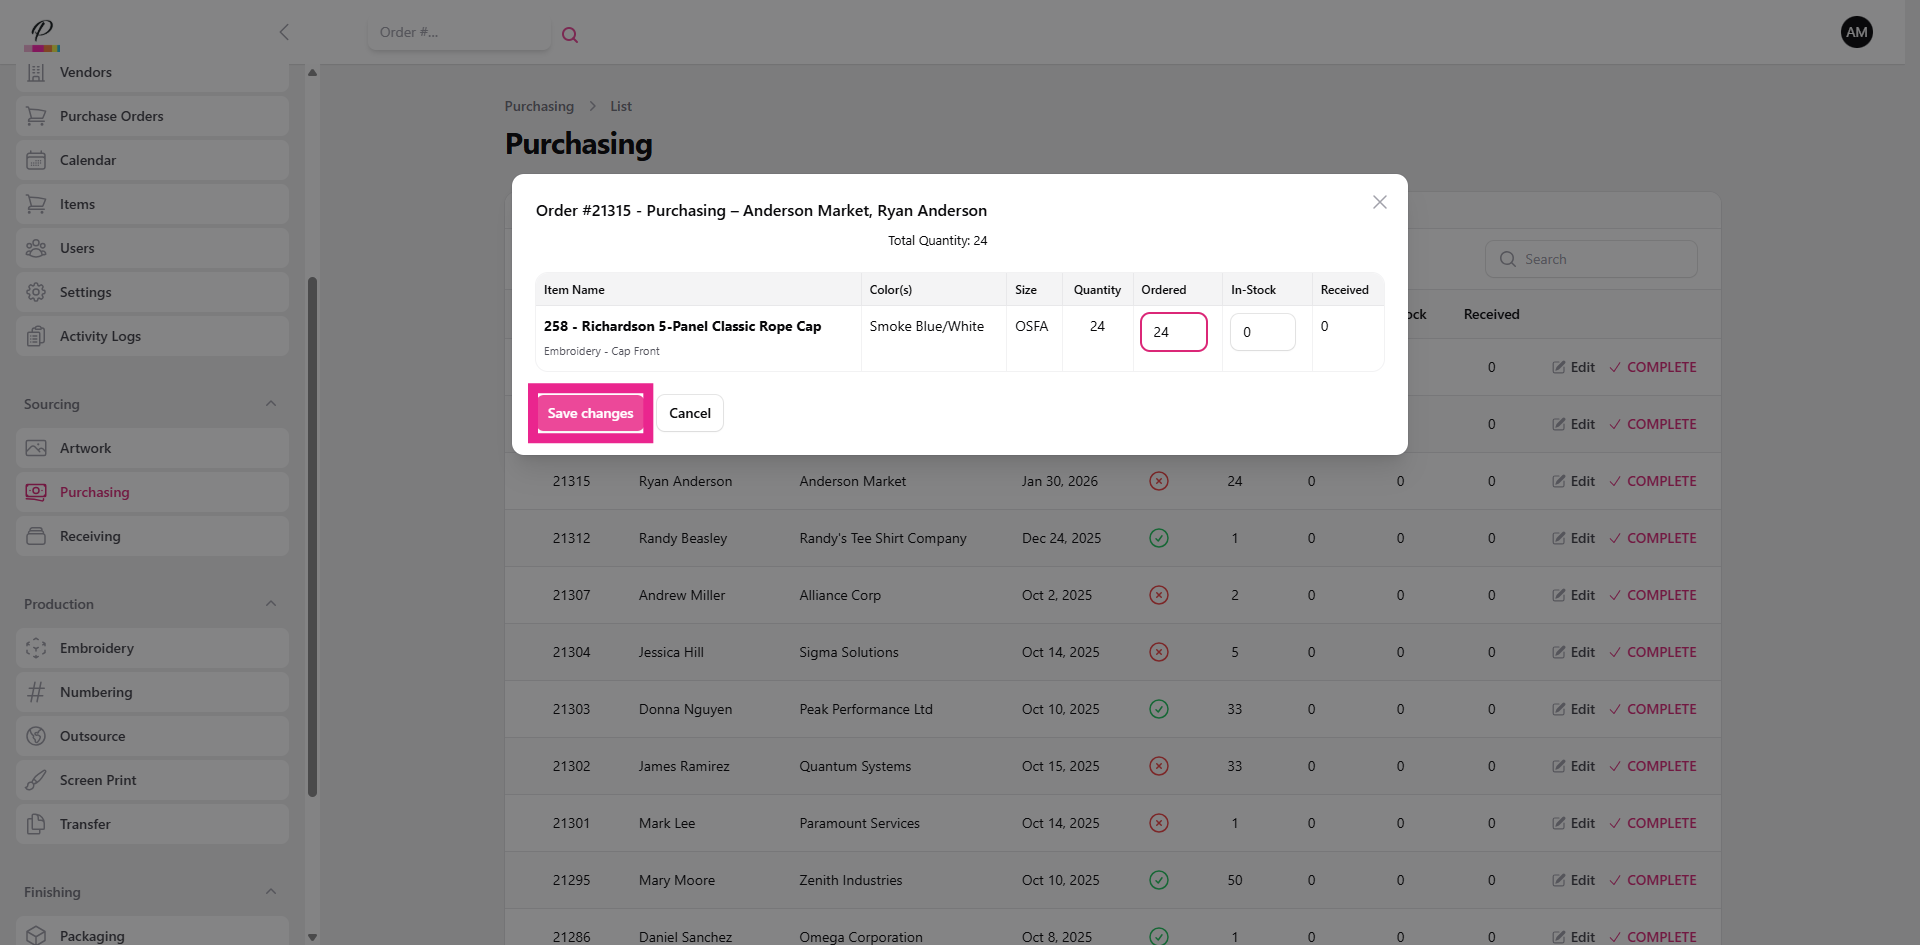Click the green check status on order 21312

point(1159,538)
